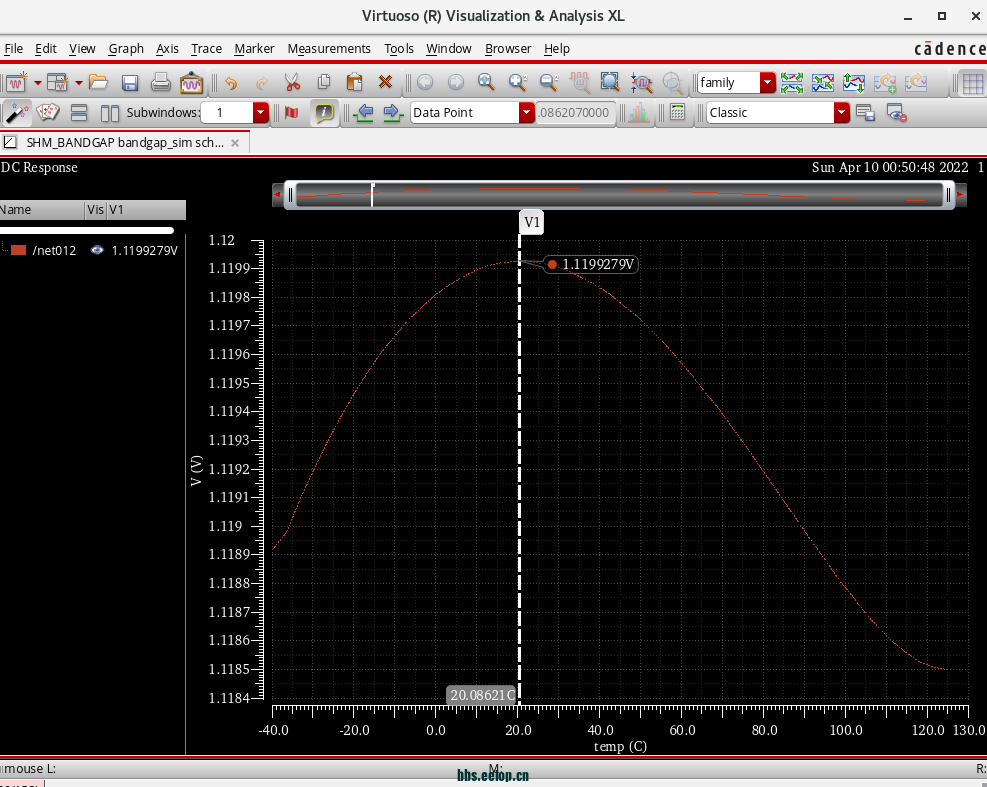The width and height of the screenshot is (987, 787).
Task: Click the /net012 red color swatch
Action: (x=18, y=251)
